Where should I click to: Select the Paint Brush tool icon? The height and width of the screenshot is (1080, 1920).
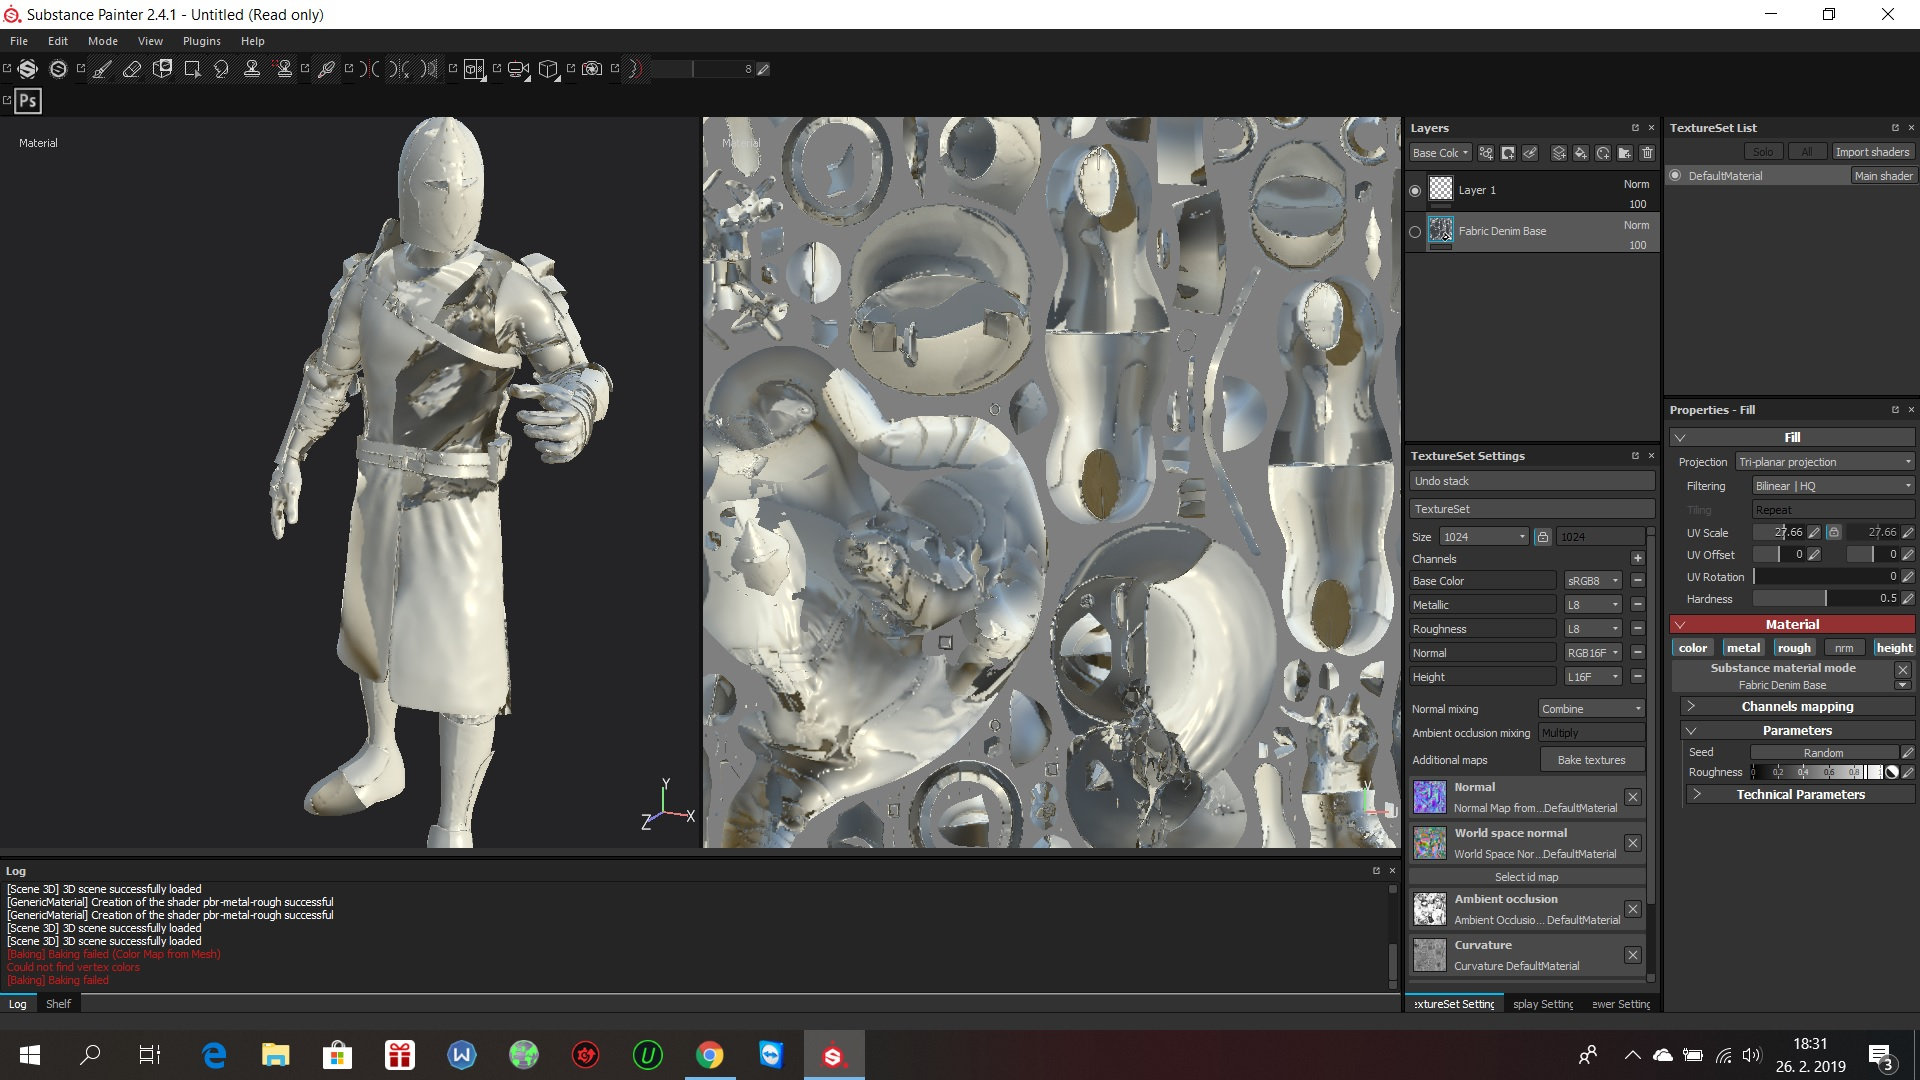(x=99, y=69)
